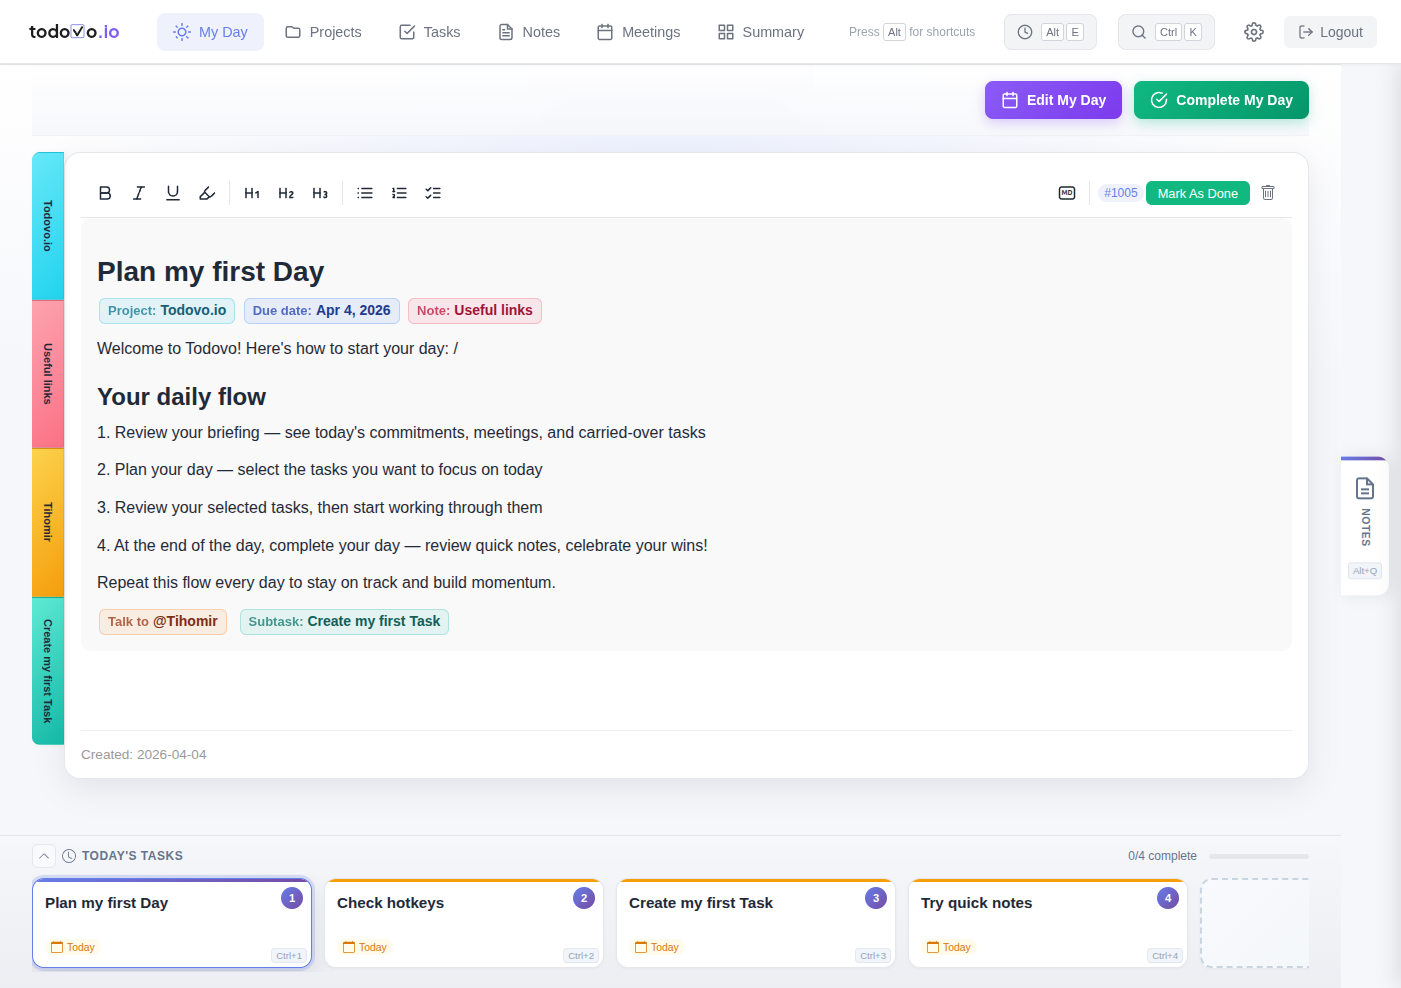Click the empty dashed task slot
Image resolution: width=1401 pixels, height=988 pixels.
[x=1255, y=923]
